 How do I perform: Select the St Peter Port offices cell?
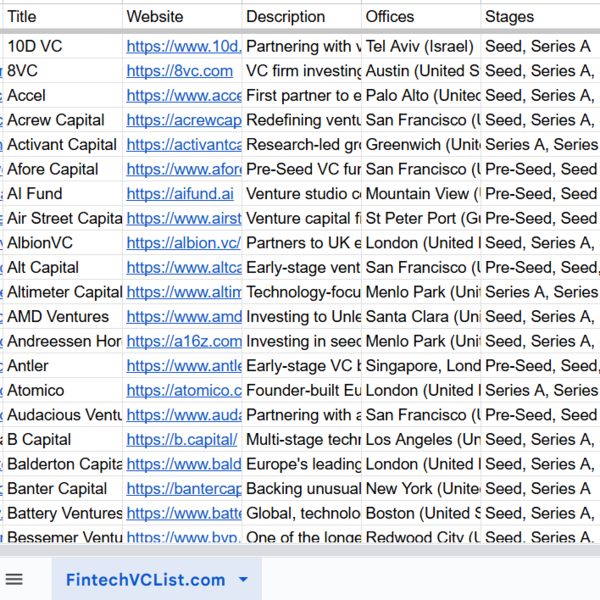[x=421, y=218]
